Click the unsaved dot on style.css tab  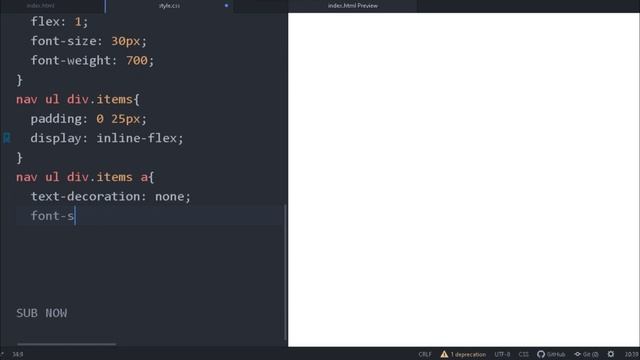226,6
